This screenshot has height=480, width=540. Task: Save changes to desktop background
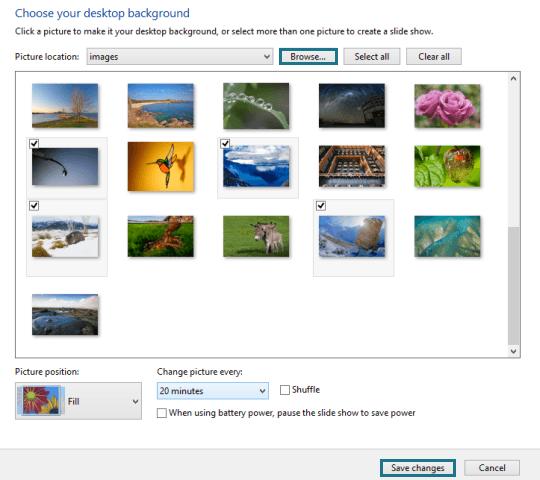tap(418, 468)
